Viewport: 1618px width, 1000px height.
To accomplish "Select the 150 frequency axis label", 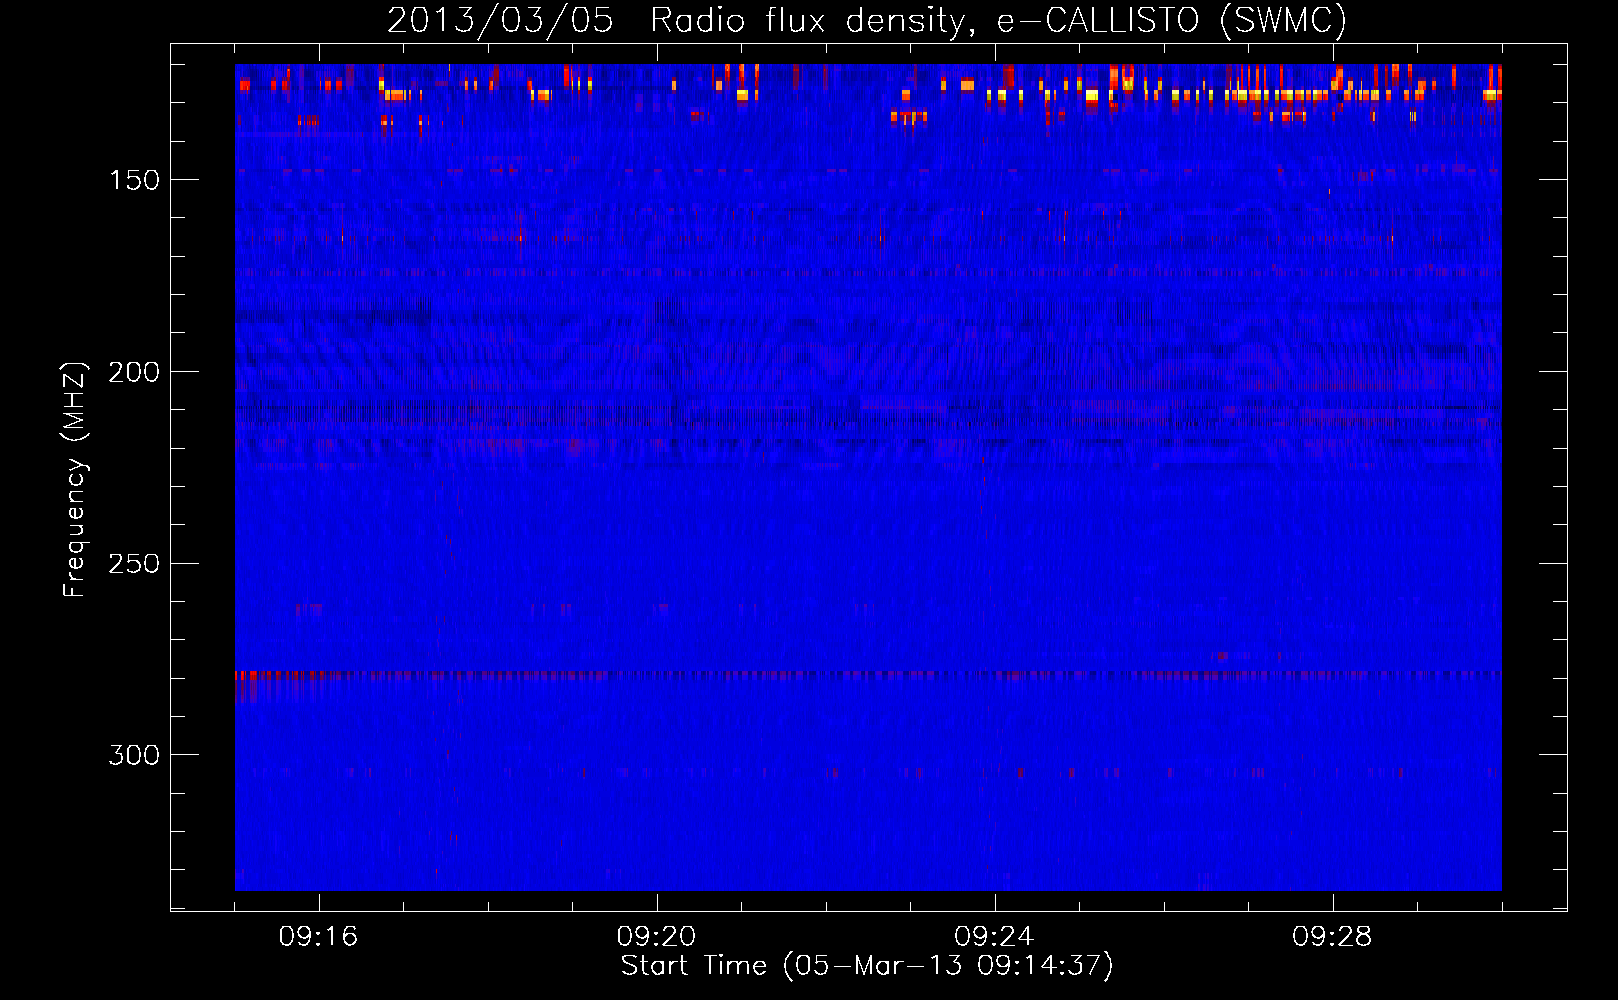I will coord(134,180).
